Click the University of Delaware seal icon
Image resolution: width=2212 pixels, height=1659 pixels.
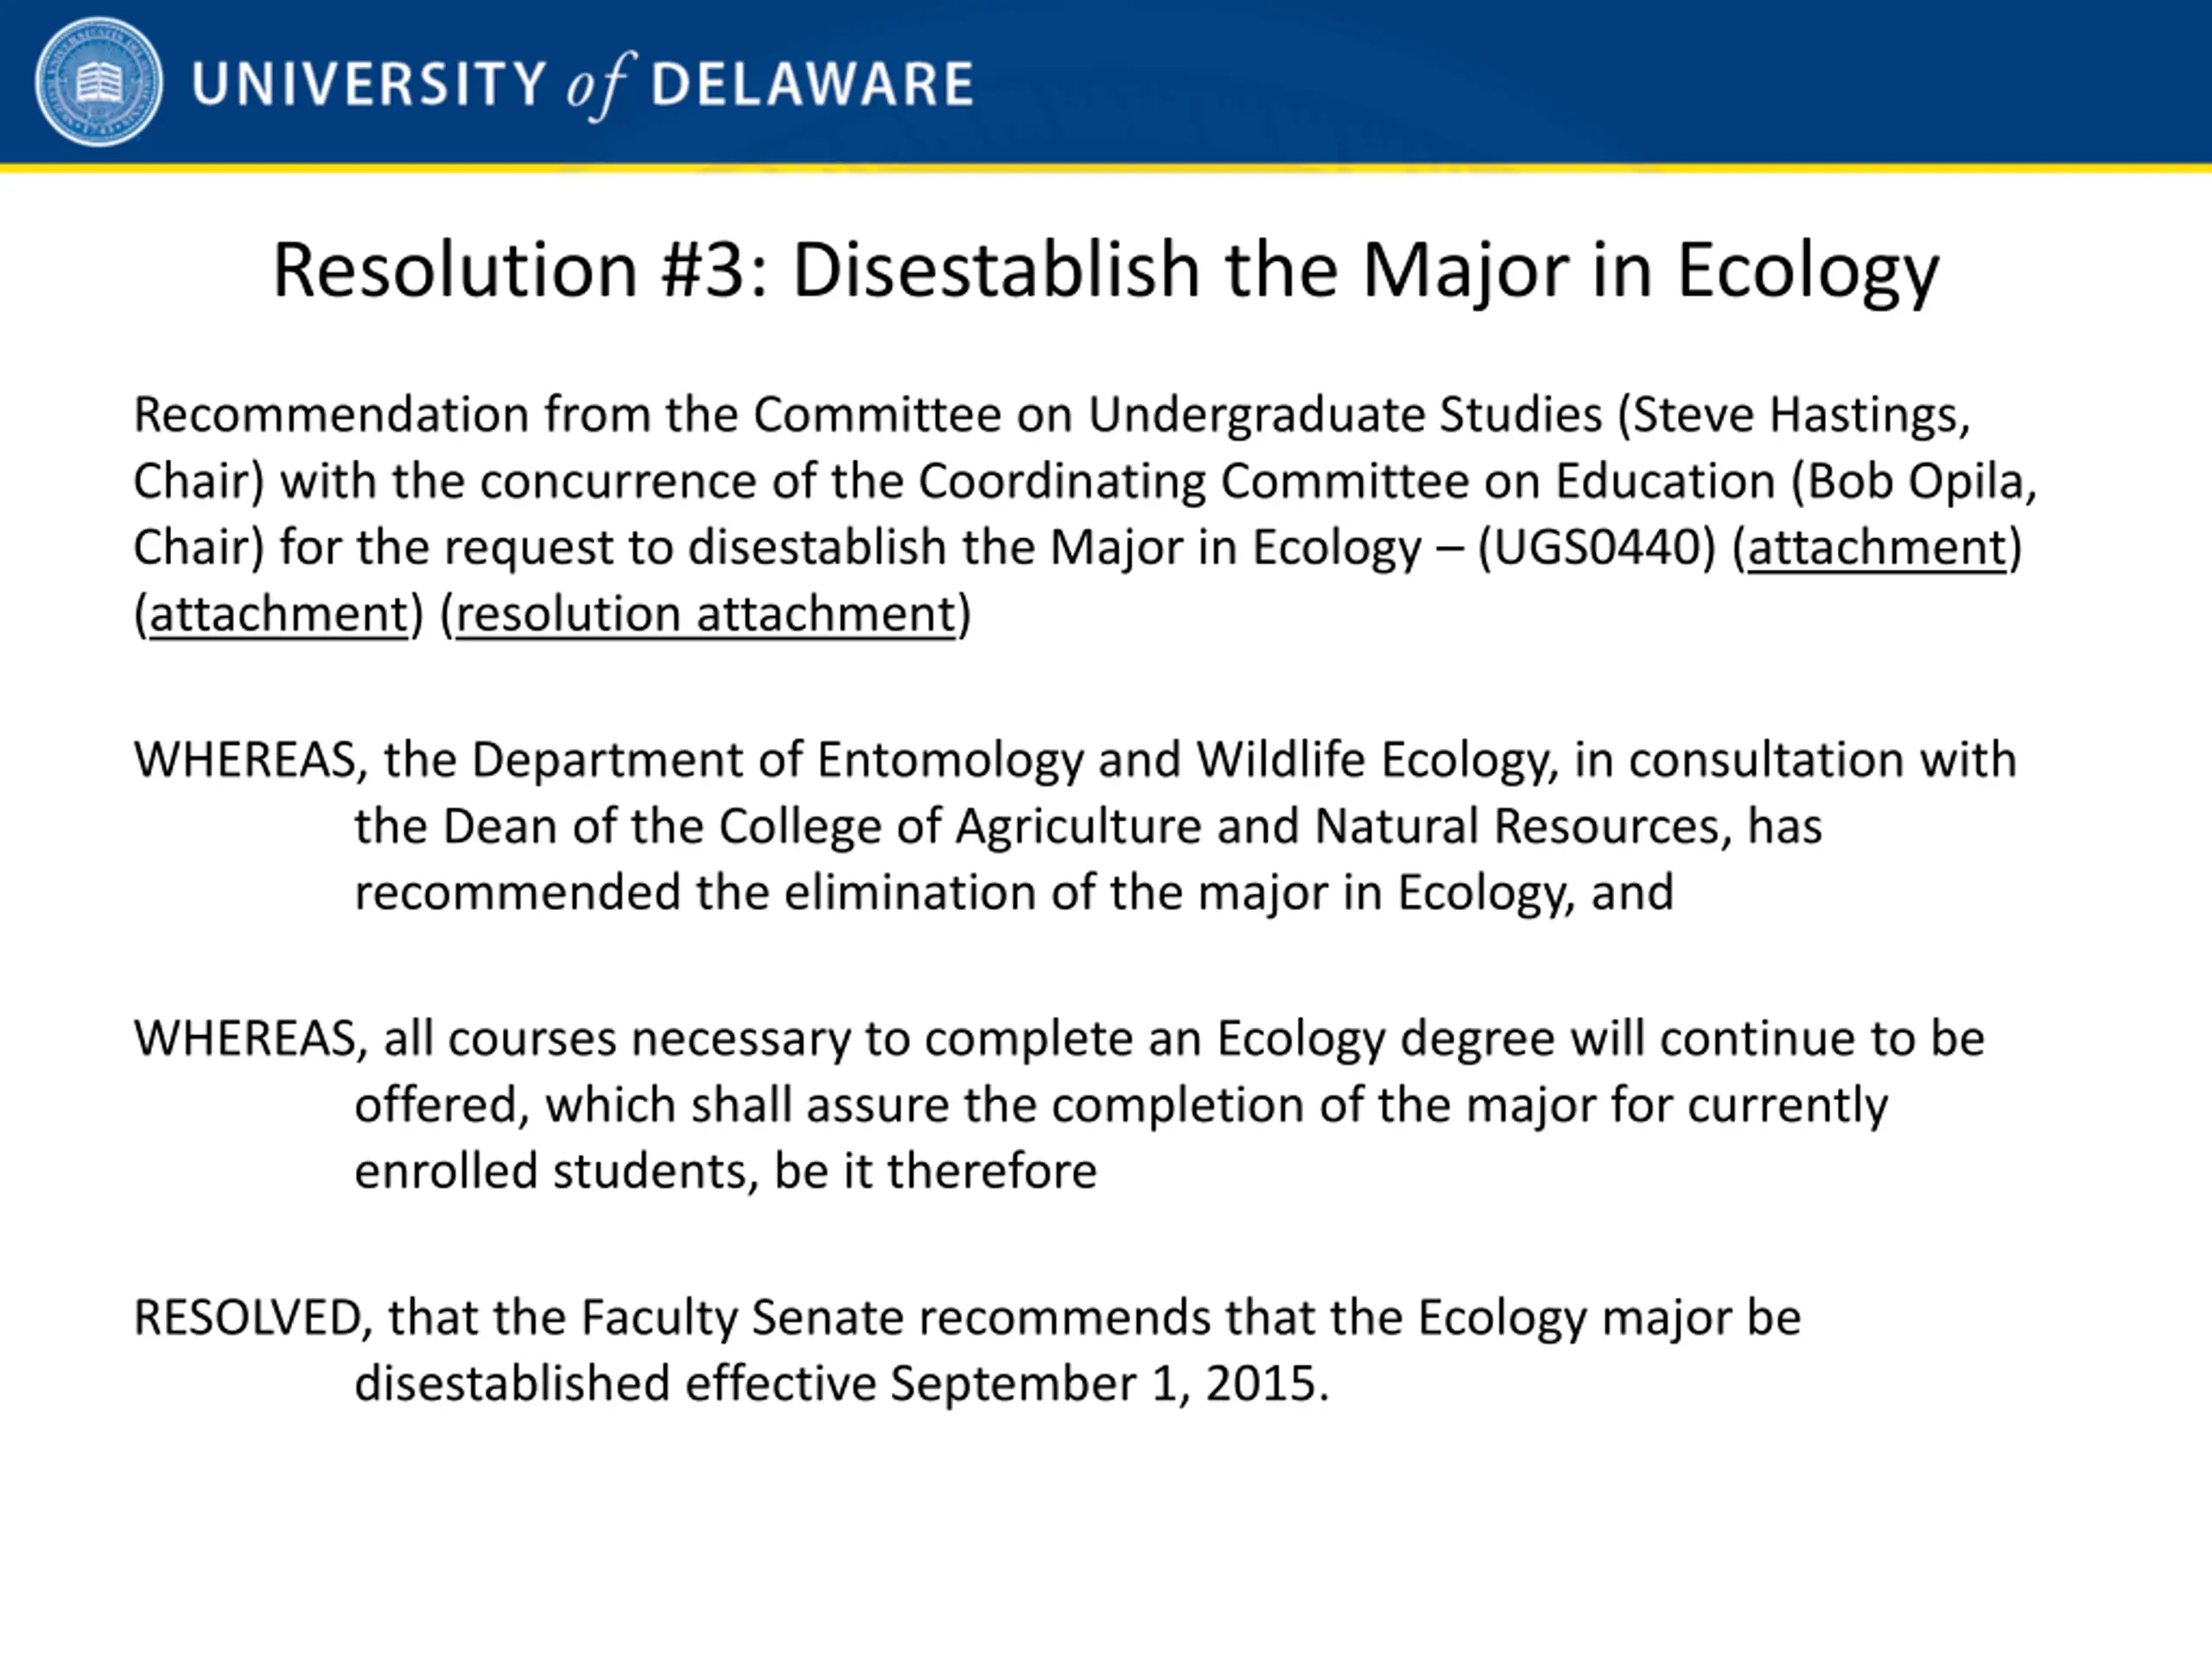coord(98,81)
